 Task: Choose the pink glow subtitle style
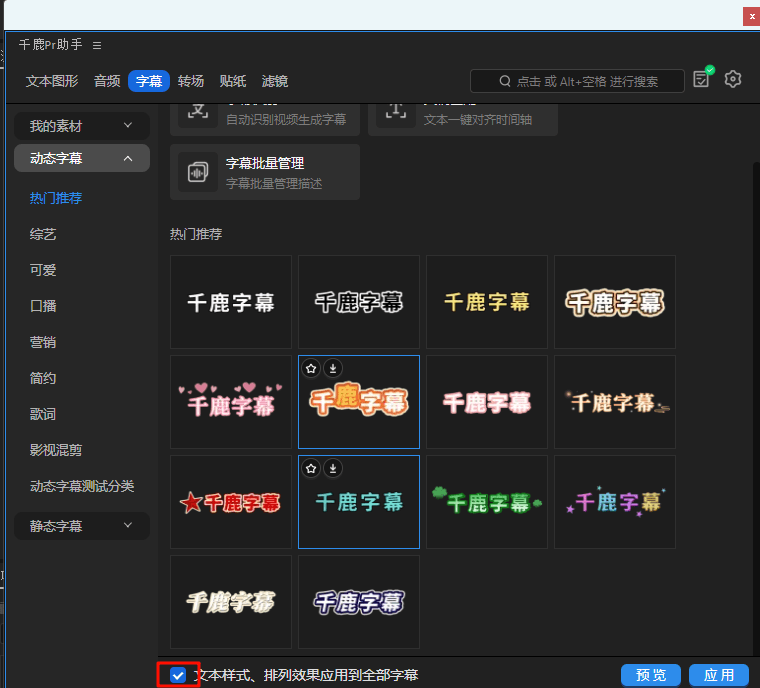coord(487,402)
